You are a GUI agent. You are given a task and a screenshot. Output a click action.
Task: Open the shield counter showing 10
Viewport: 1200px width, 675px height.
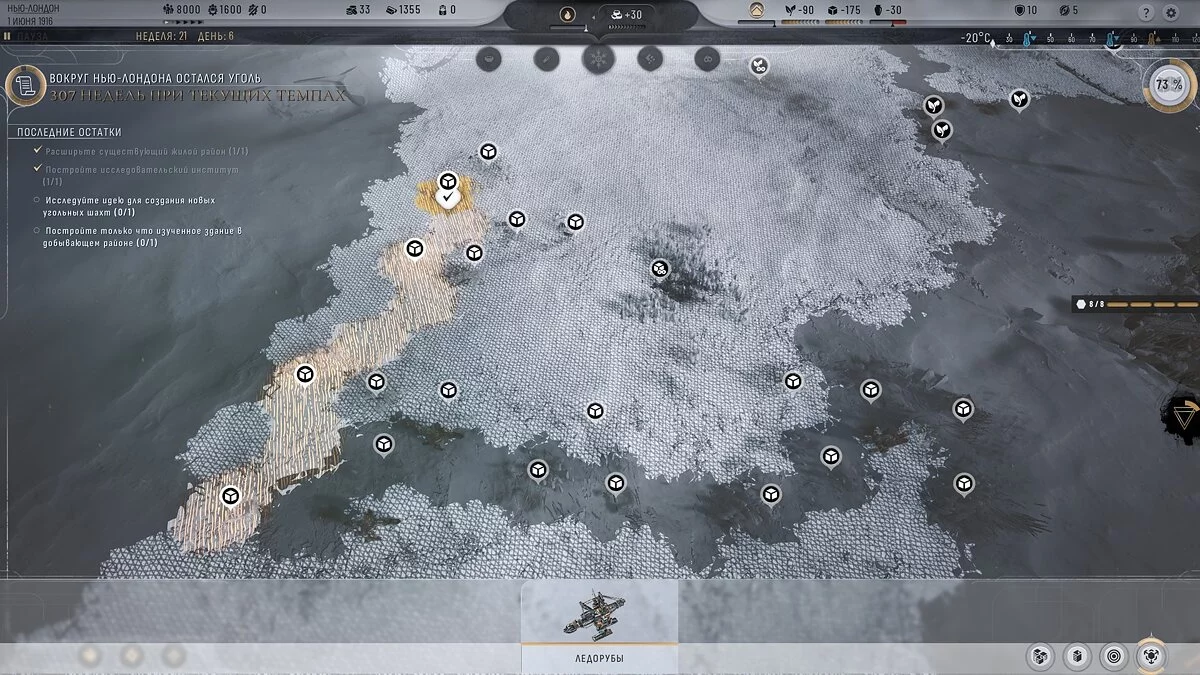coord(1025,10)
